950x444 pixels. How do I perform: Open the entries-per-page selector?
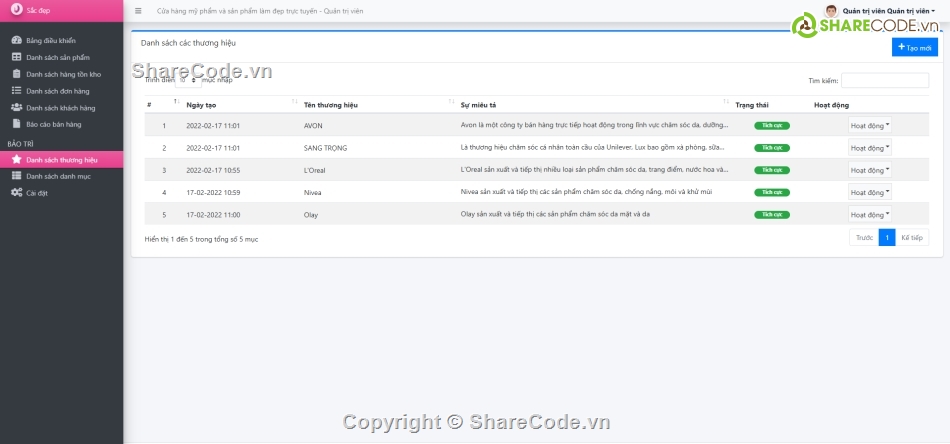(x=187, y=80)
